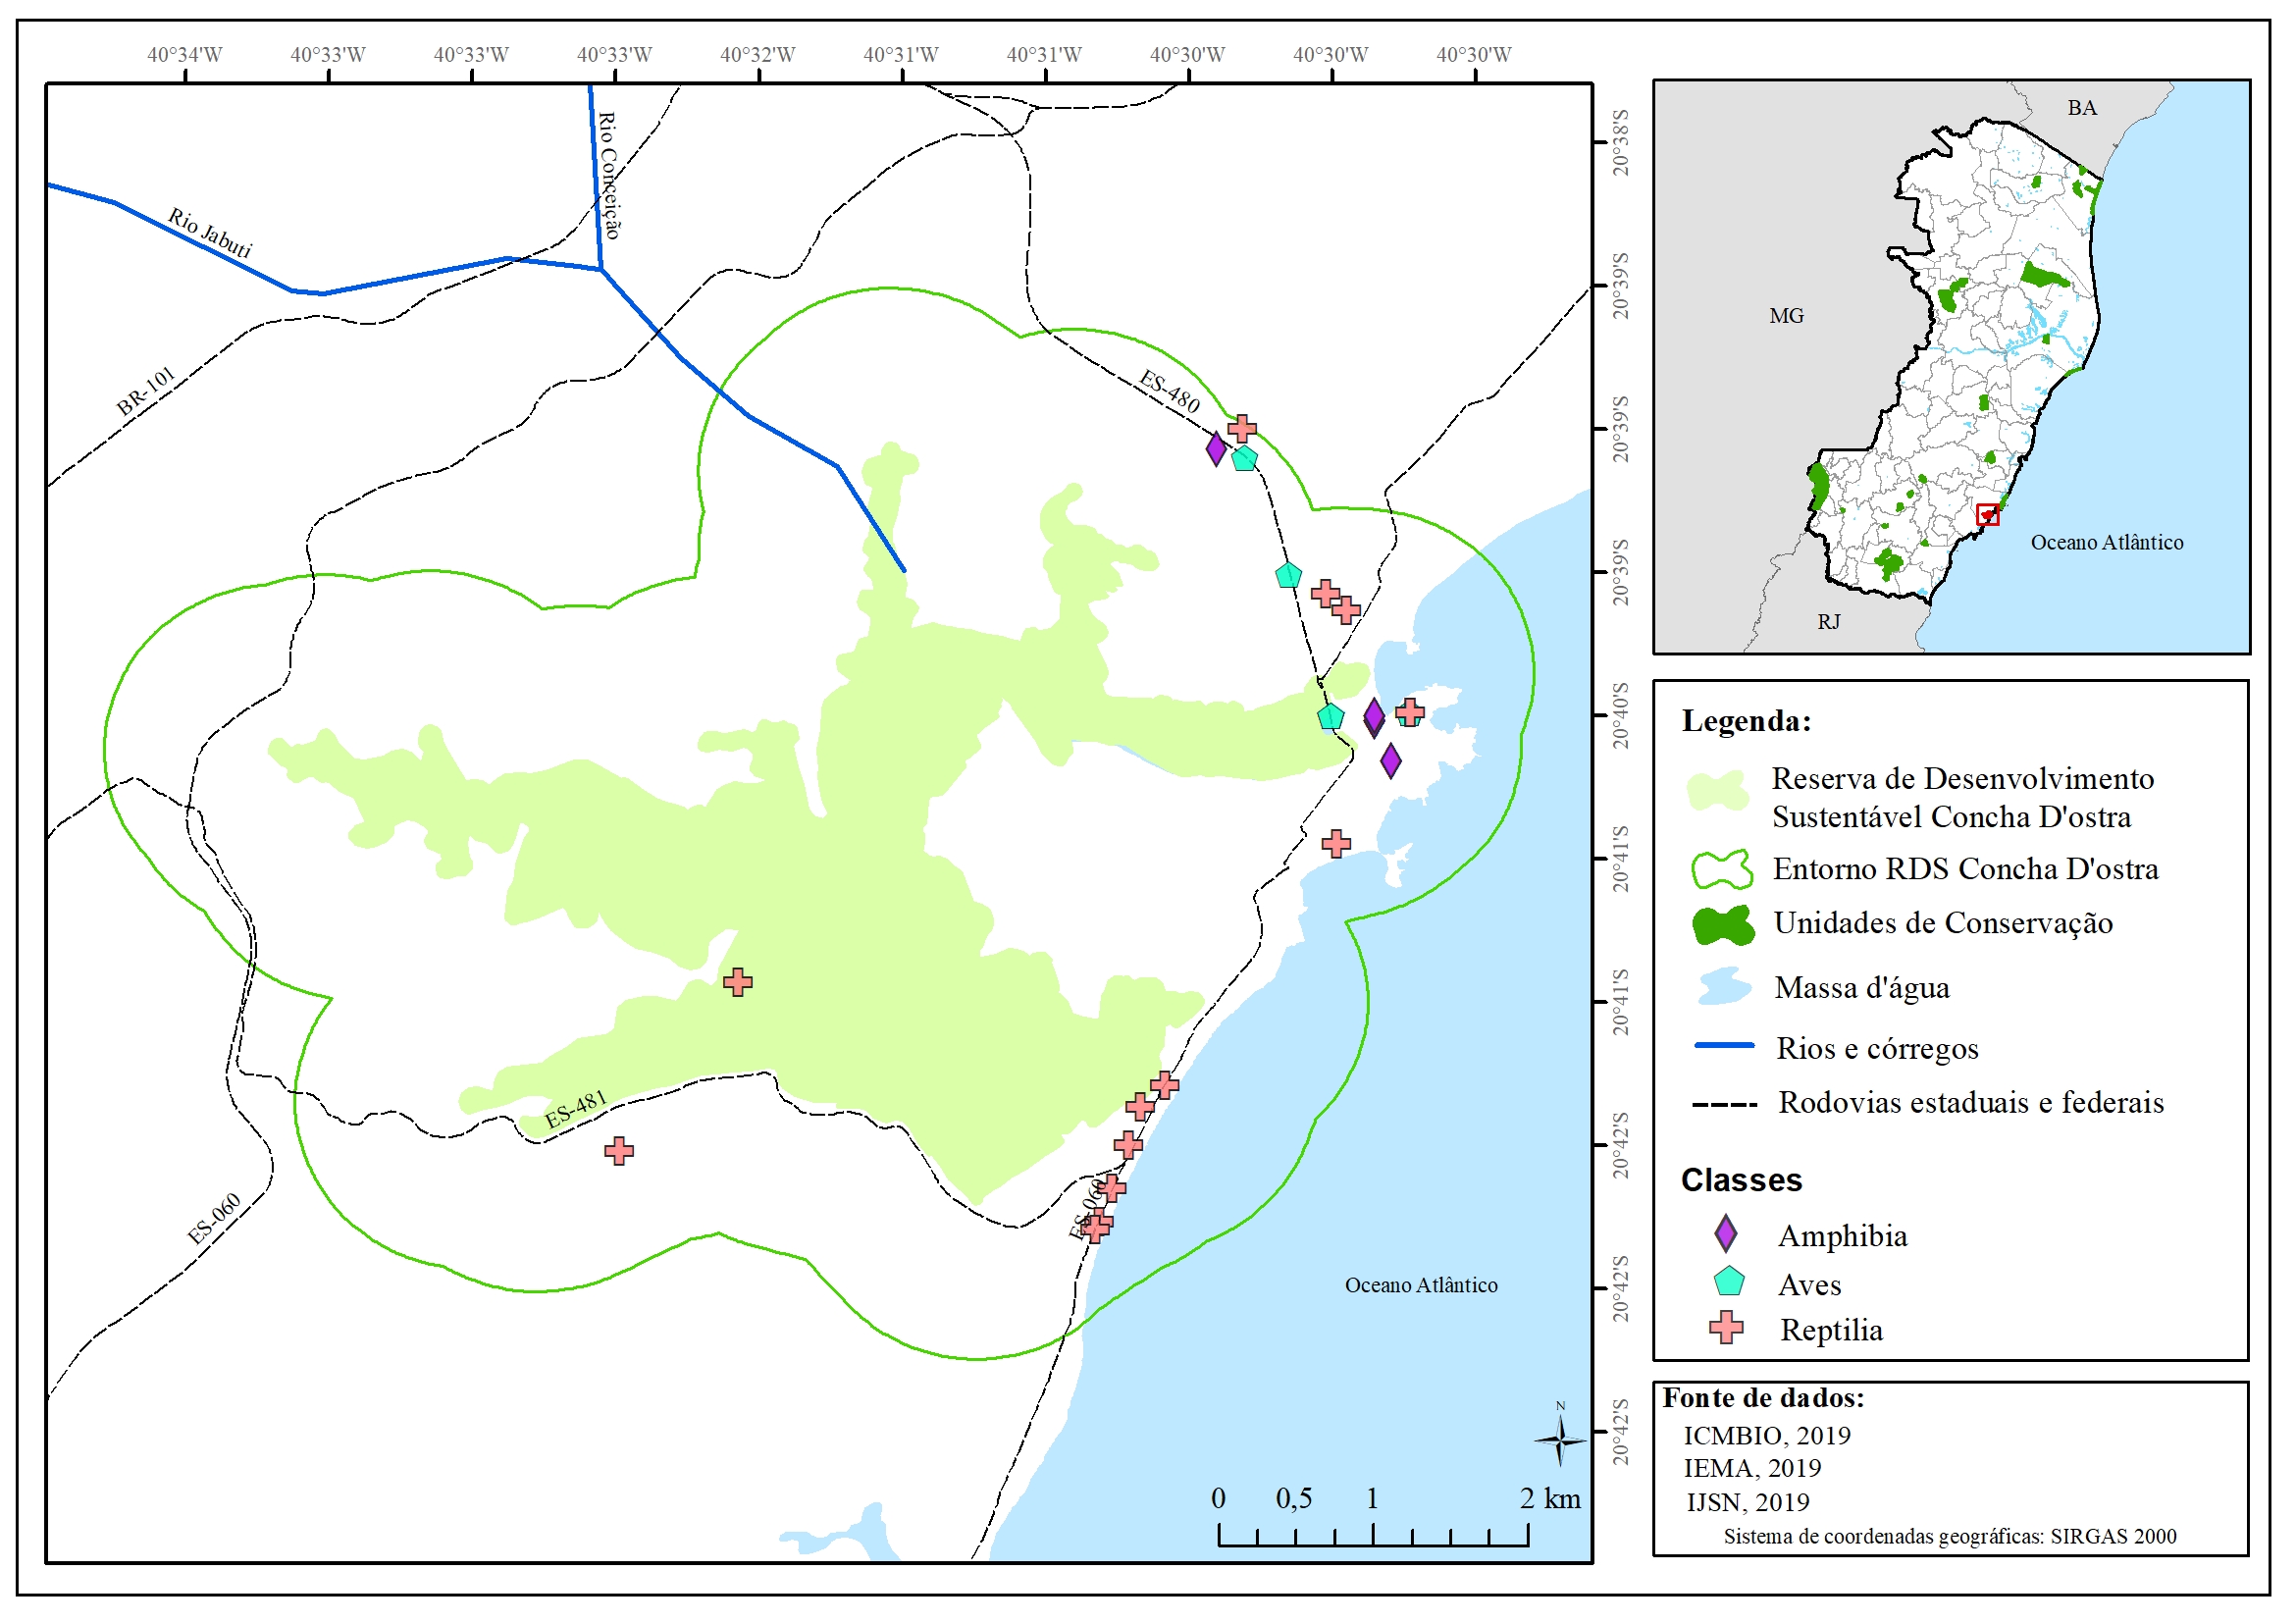The height and width of the screenshot is (1623, 2296).
Task: Click the Reptilia cross marker below ES-481 label
Action: (x=619, y=1150)
